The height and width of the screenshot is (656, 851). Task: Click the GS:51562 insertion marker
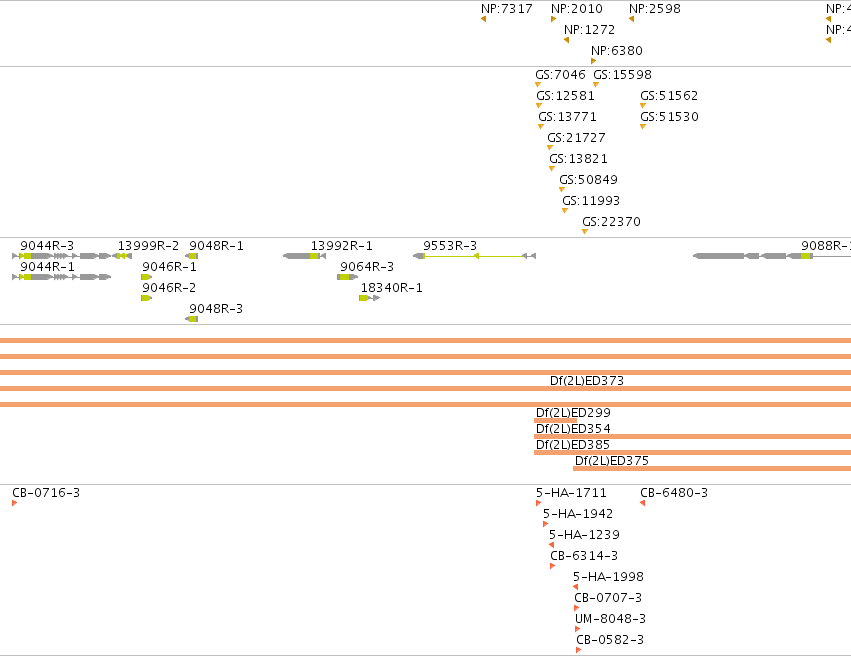pos(643,106)
